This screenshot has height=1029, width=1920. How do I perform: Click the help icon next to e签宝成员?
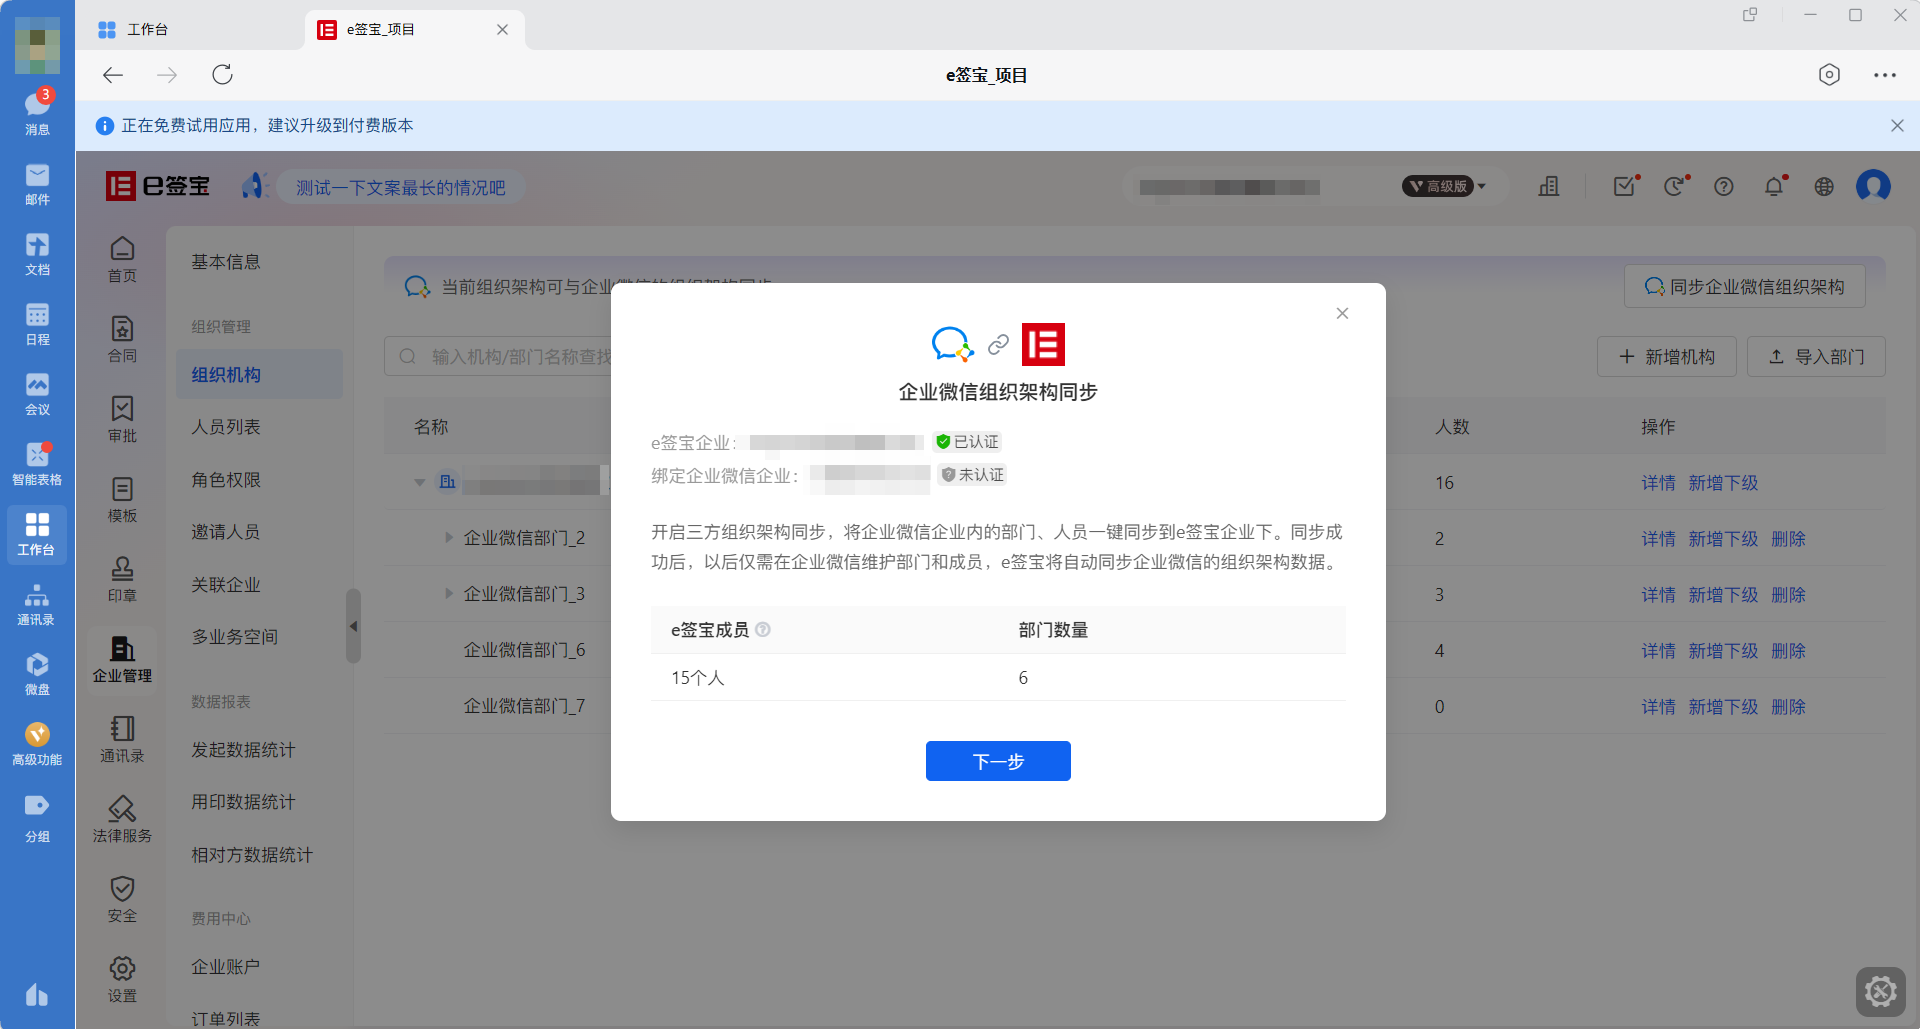click(763, 630)
